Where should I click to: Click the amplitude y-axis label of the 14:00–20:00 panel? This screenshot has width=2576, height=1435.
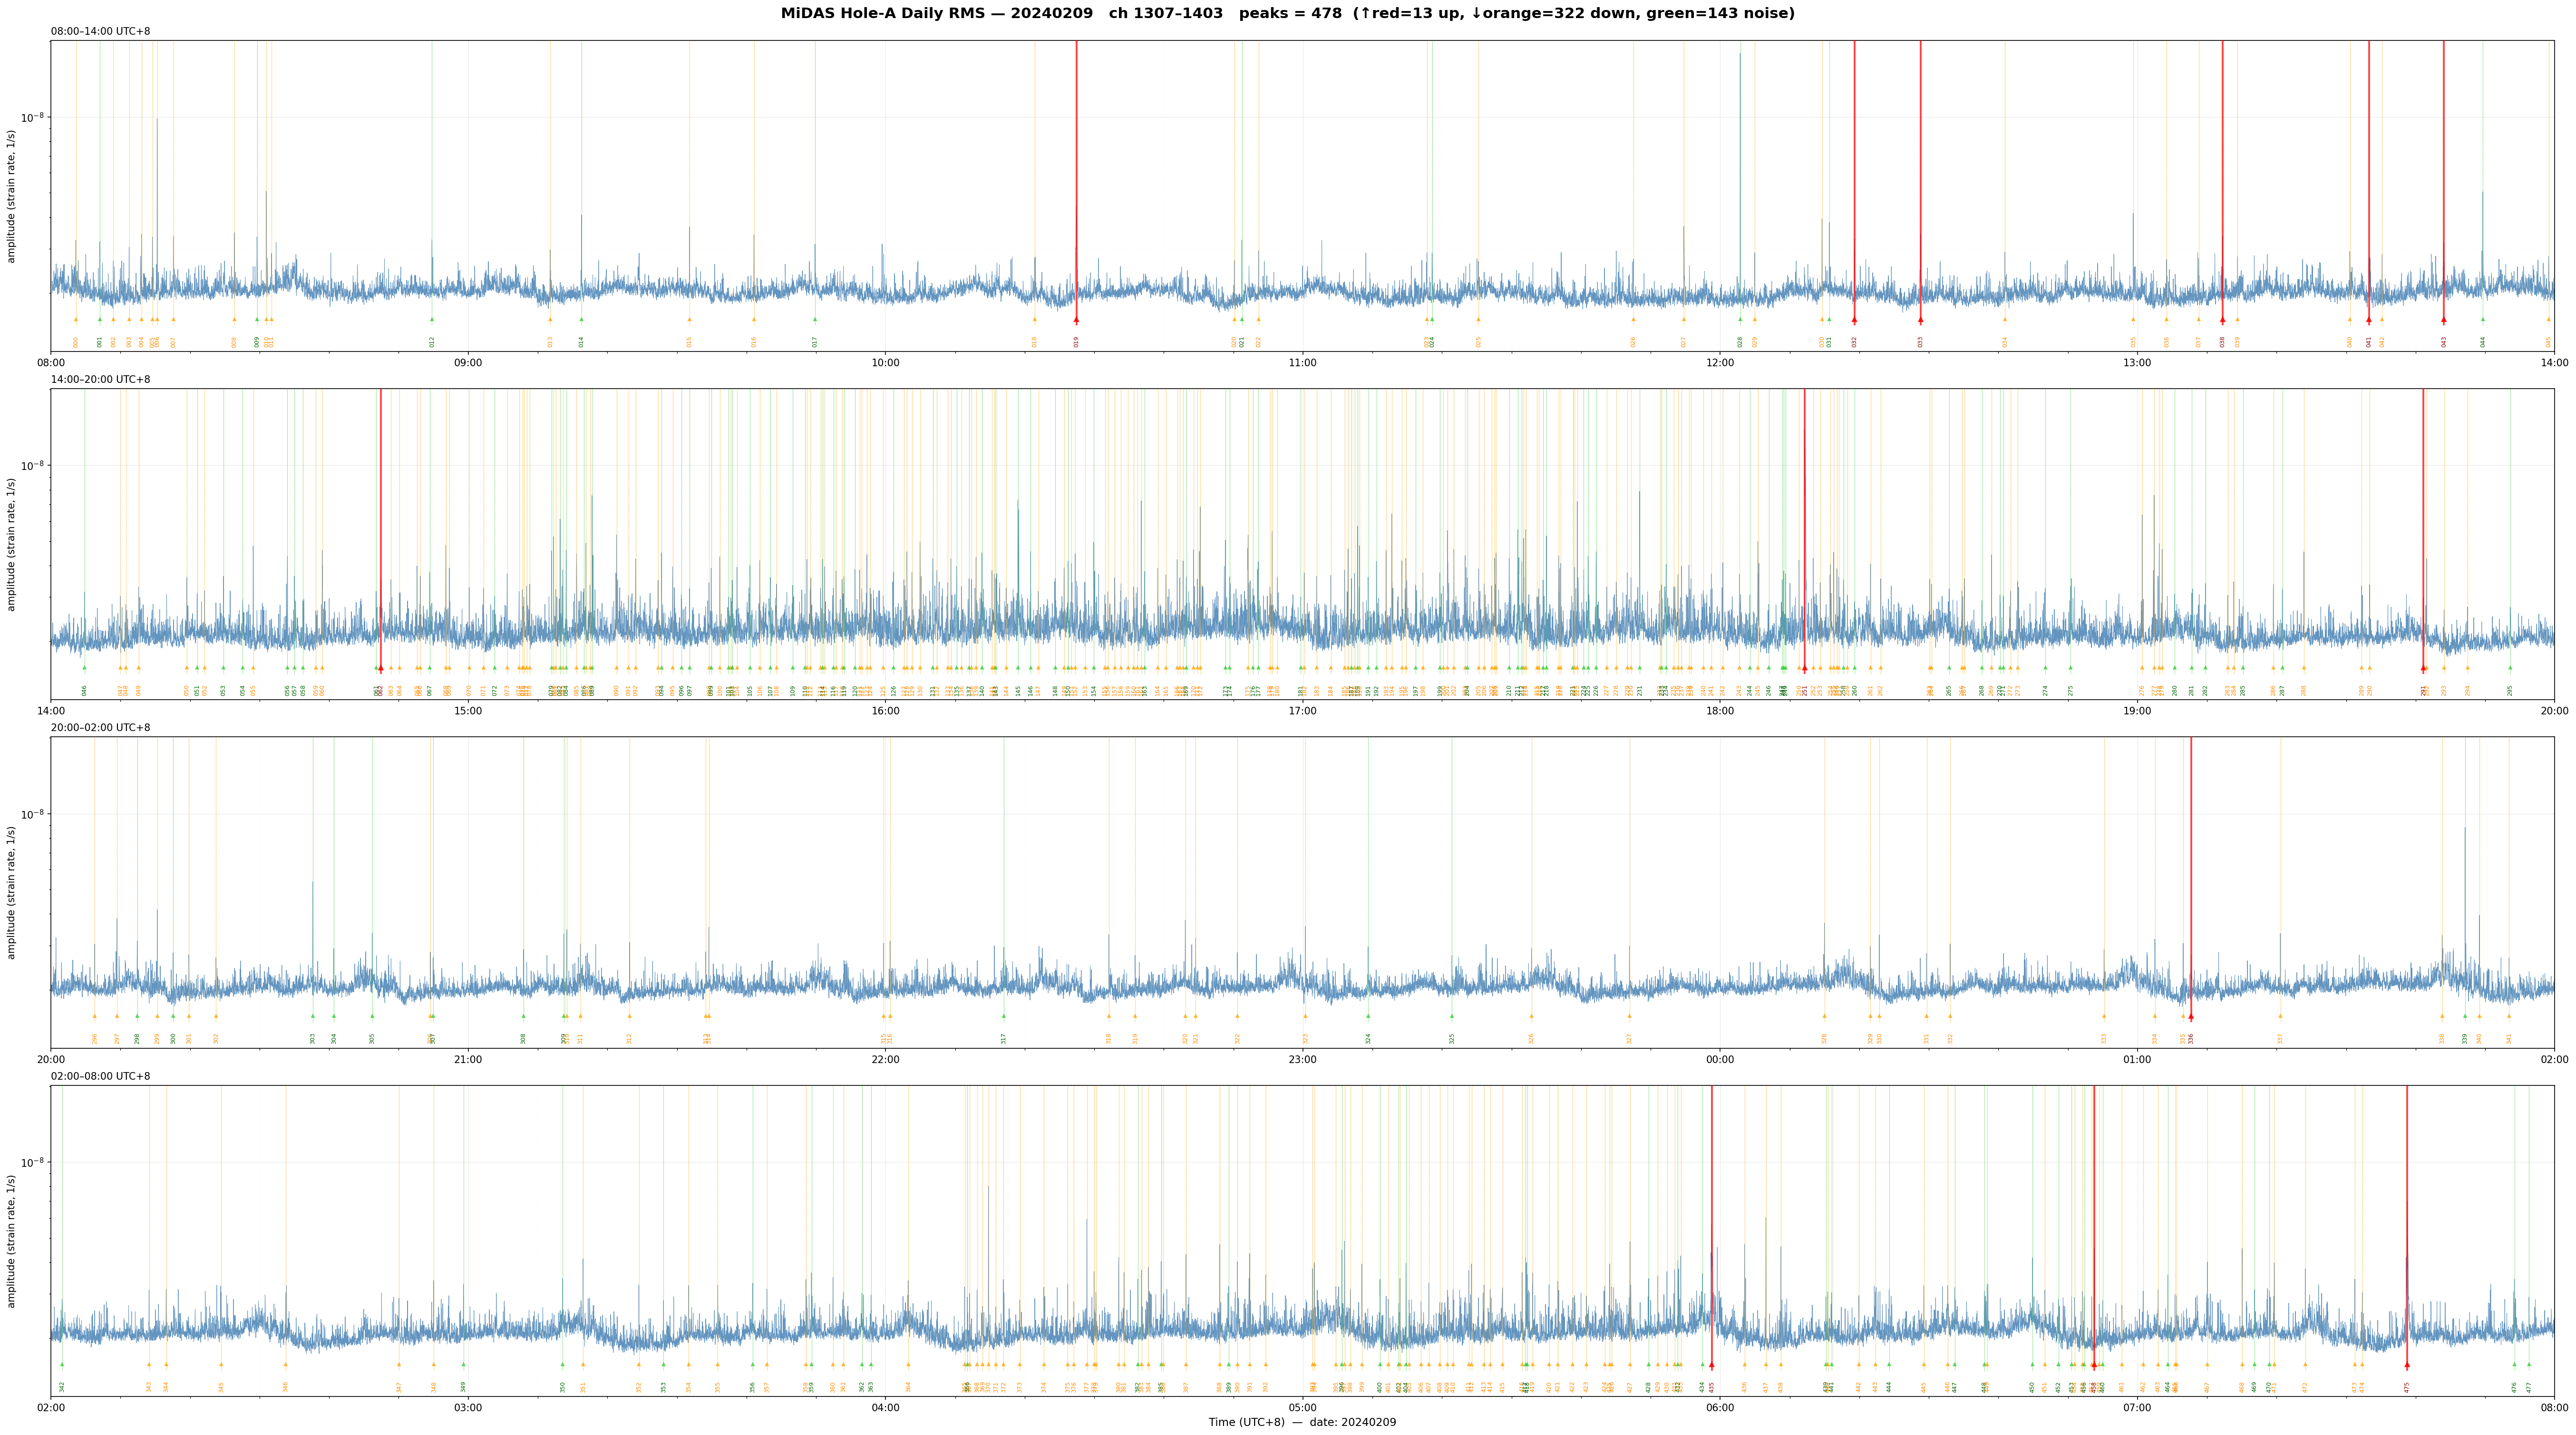(x=12, y=544)
